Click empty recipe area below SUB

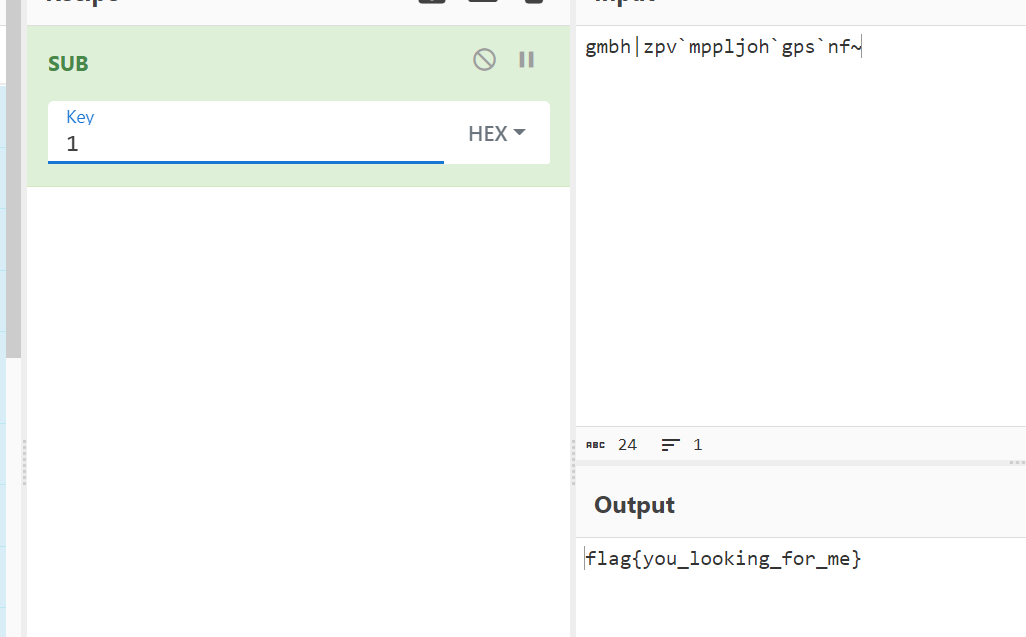[x=298, y=400]
